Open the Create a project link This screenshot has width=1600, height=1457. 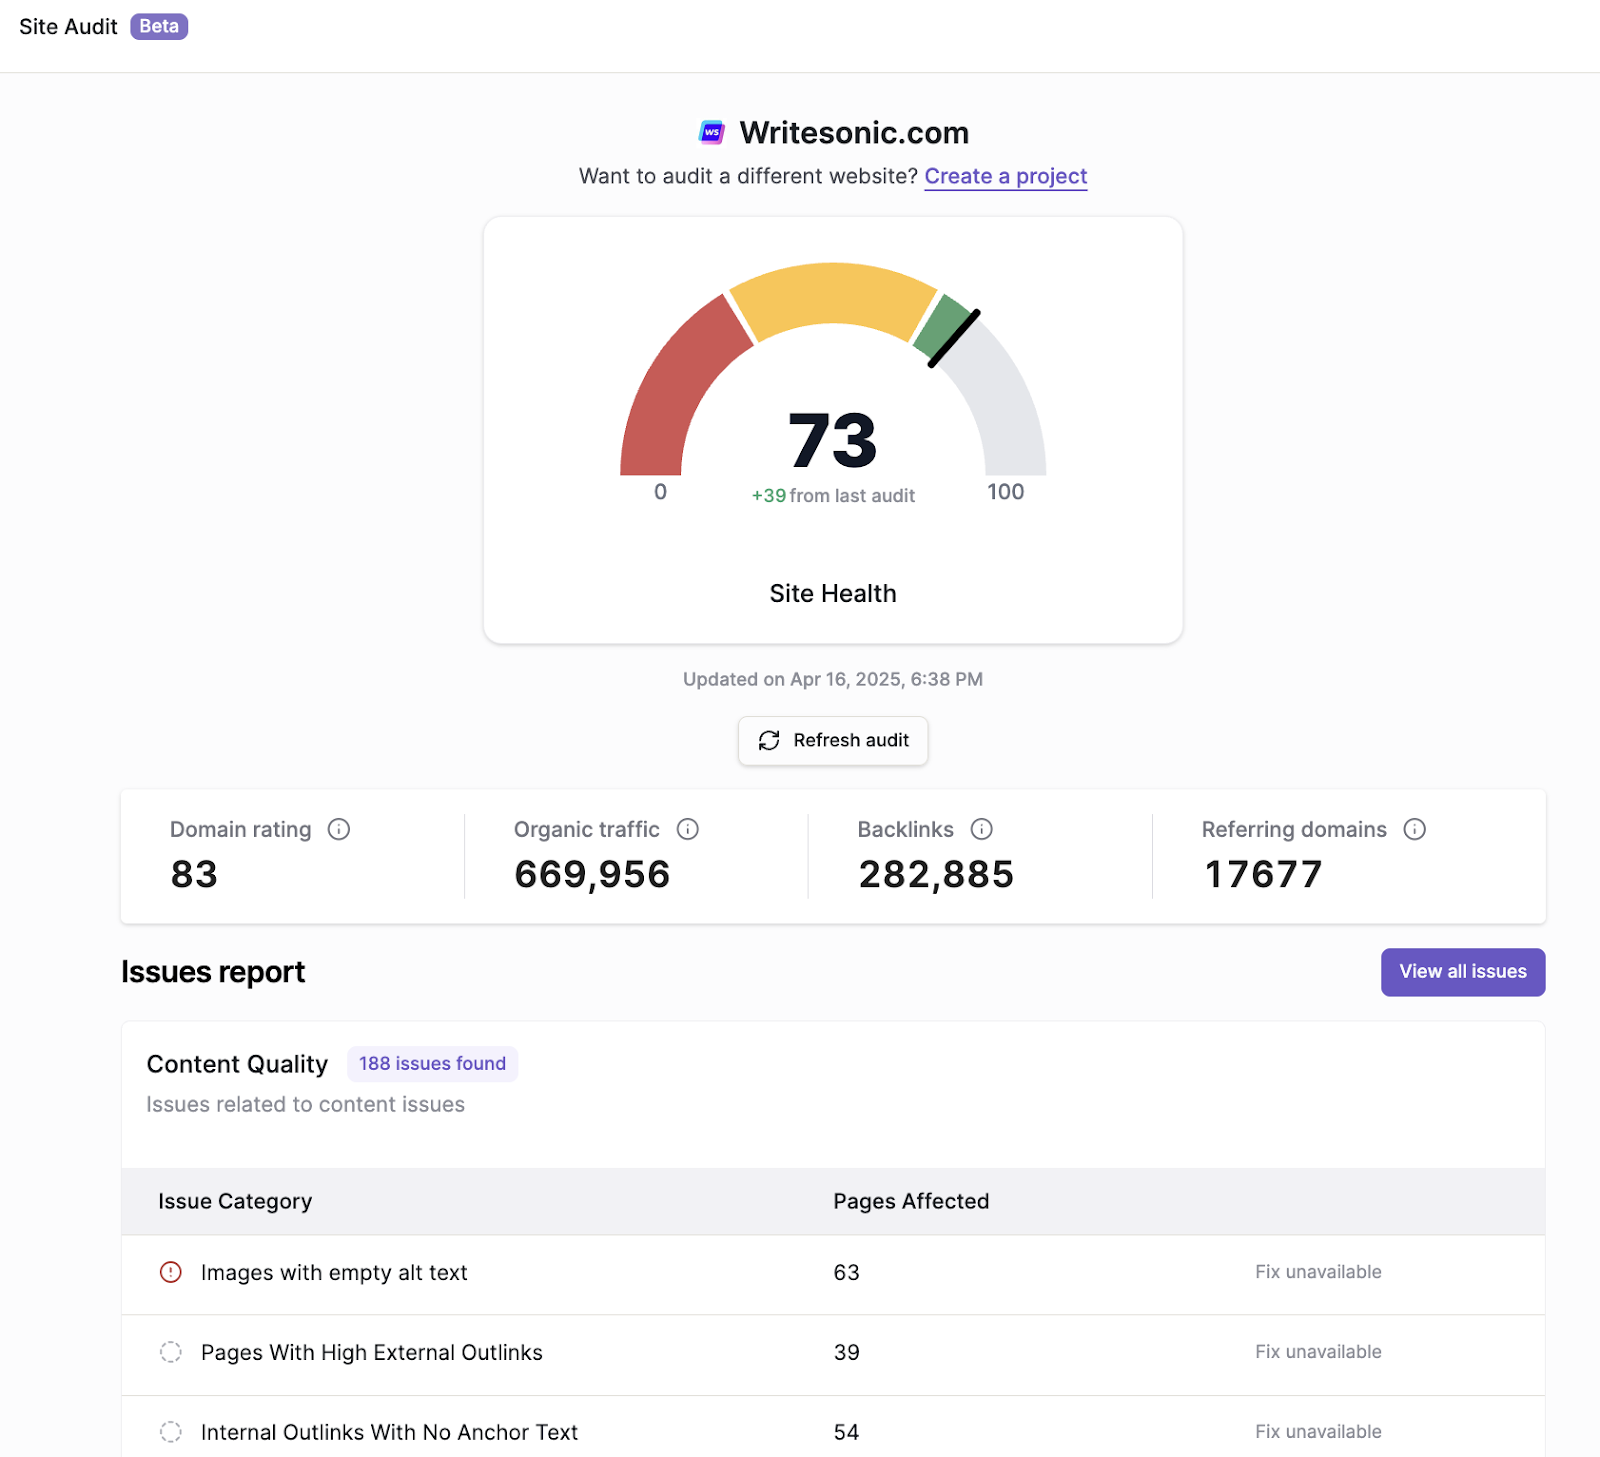1006,176
